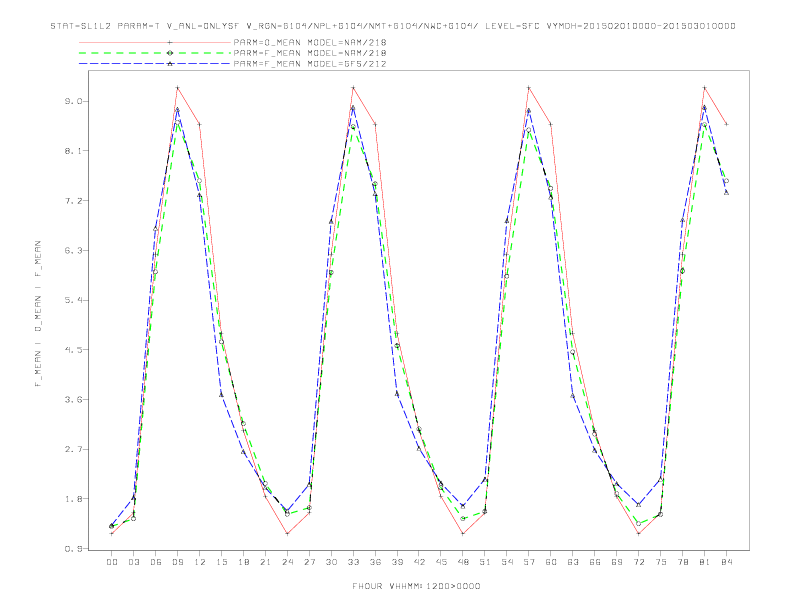Click x-axis tick label 12
The image size is (792, 612).
(200, 562)
